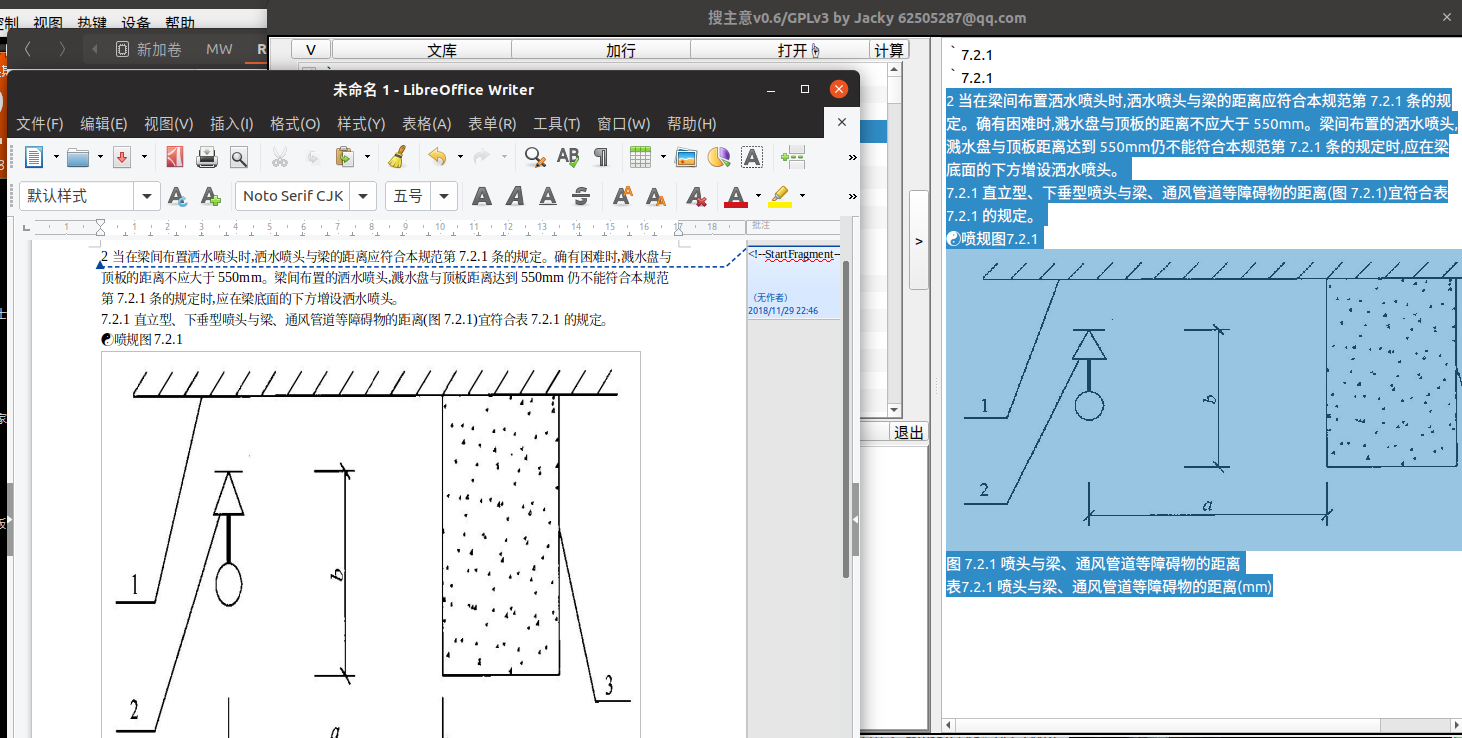Viewport: 1462px width, 738px height.
Task: Clear direct formatting icon
Action: (x=697, y=196)
